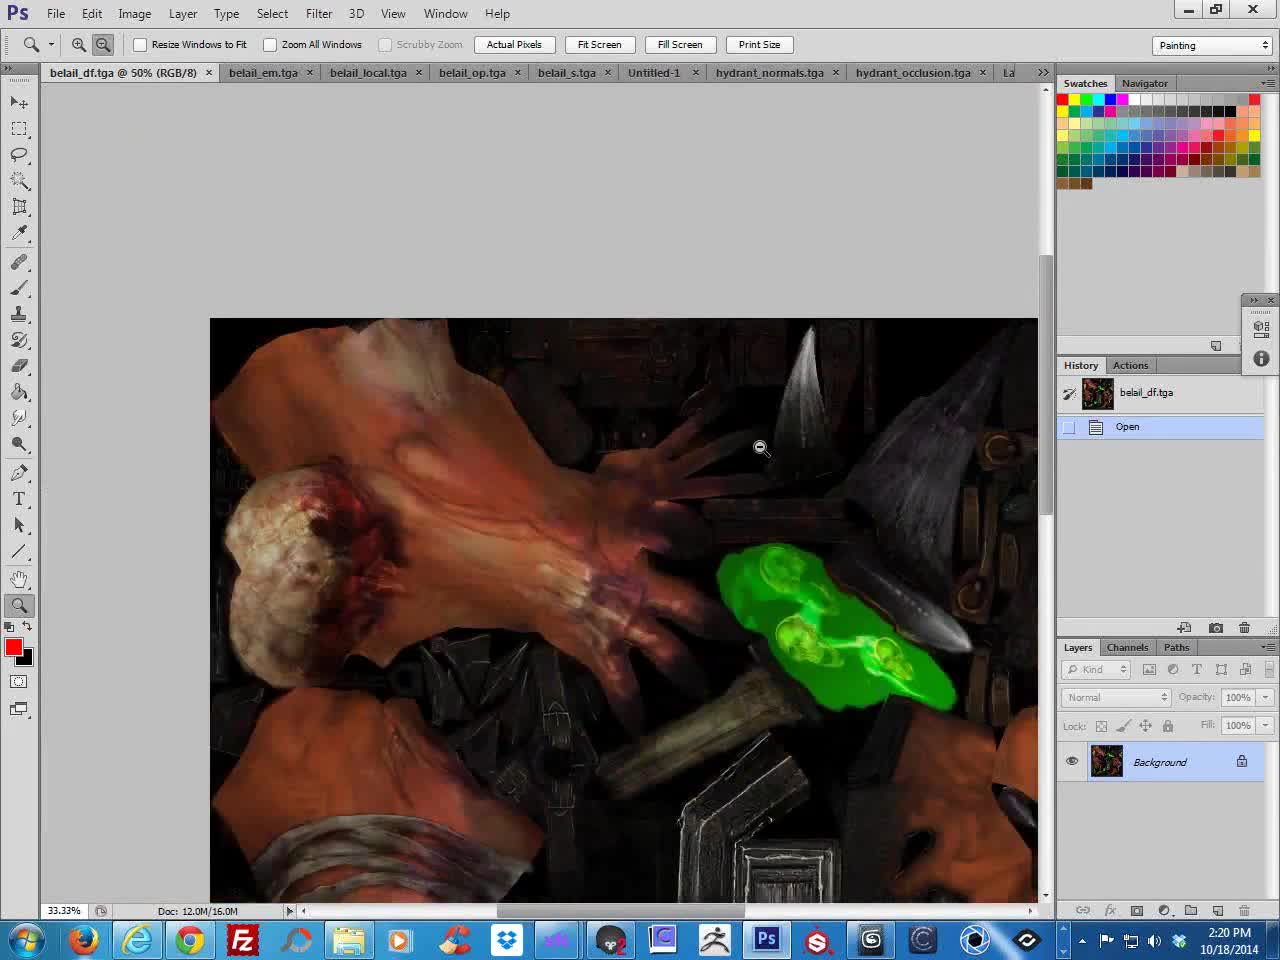Delete current history state
The width and height of the screenshot is (1280, 960).
pos(1245,628)
